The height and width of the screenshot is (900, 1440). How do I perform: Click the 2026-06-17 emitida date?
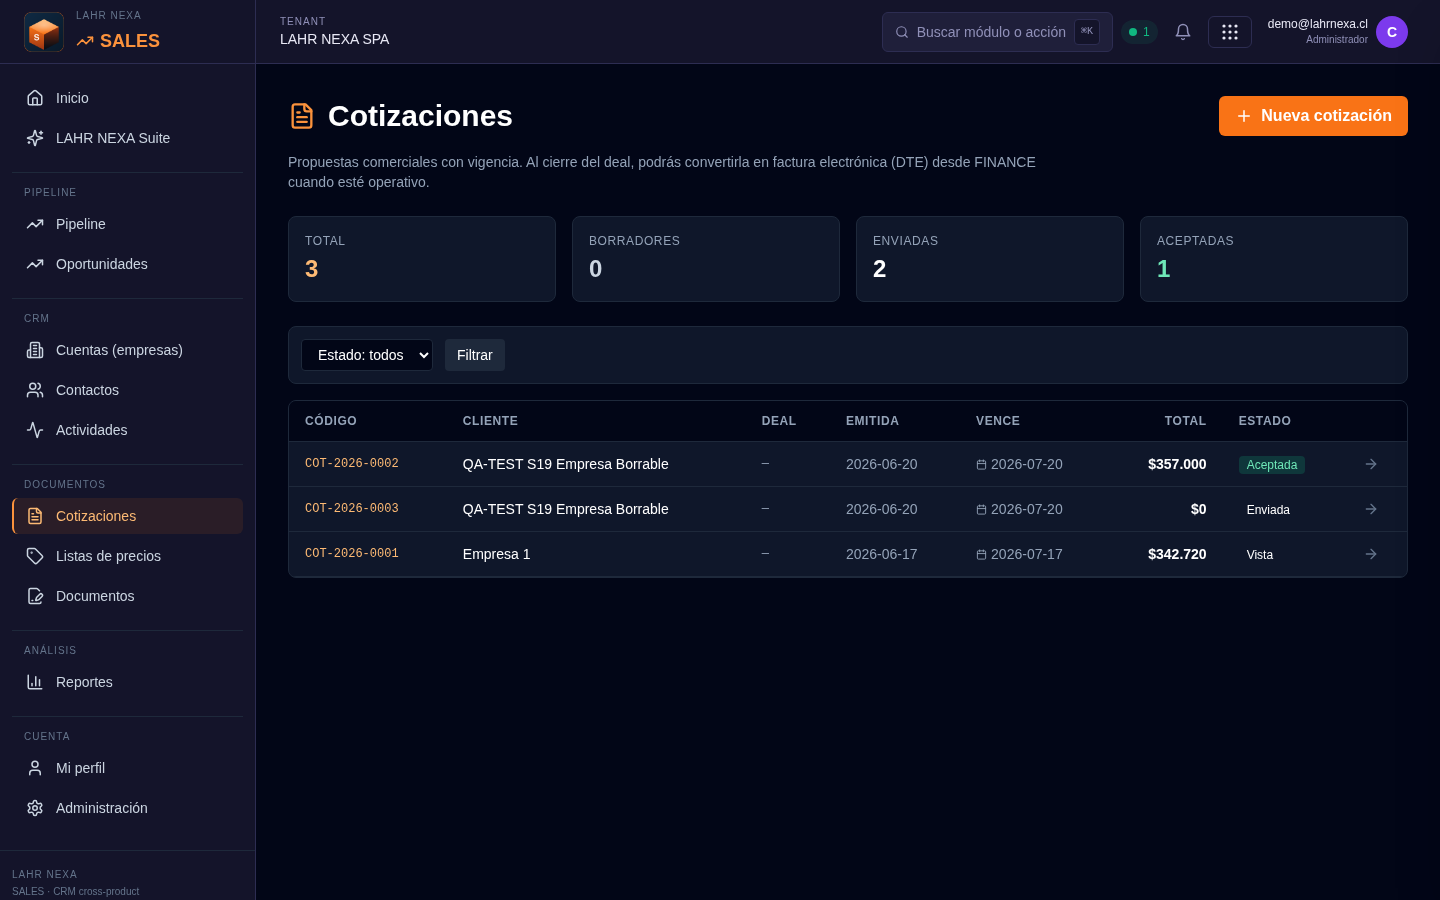tap(882, 554)
